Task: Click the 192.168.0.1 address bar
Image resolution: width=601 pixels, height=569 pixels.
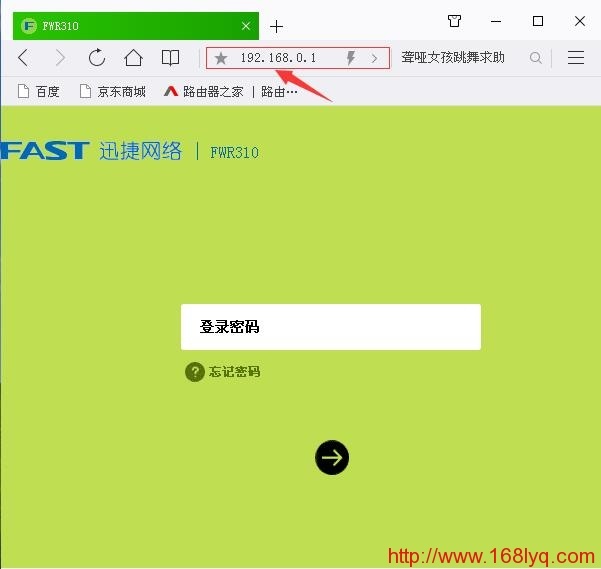Action: (x=278, y=58)
